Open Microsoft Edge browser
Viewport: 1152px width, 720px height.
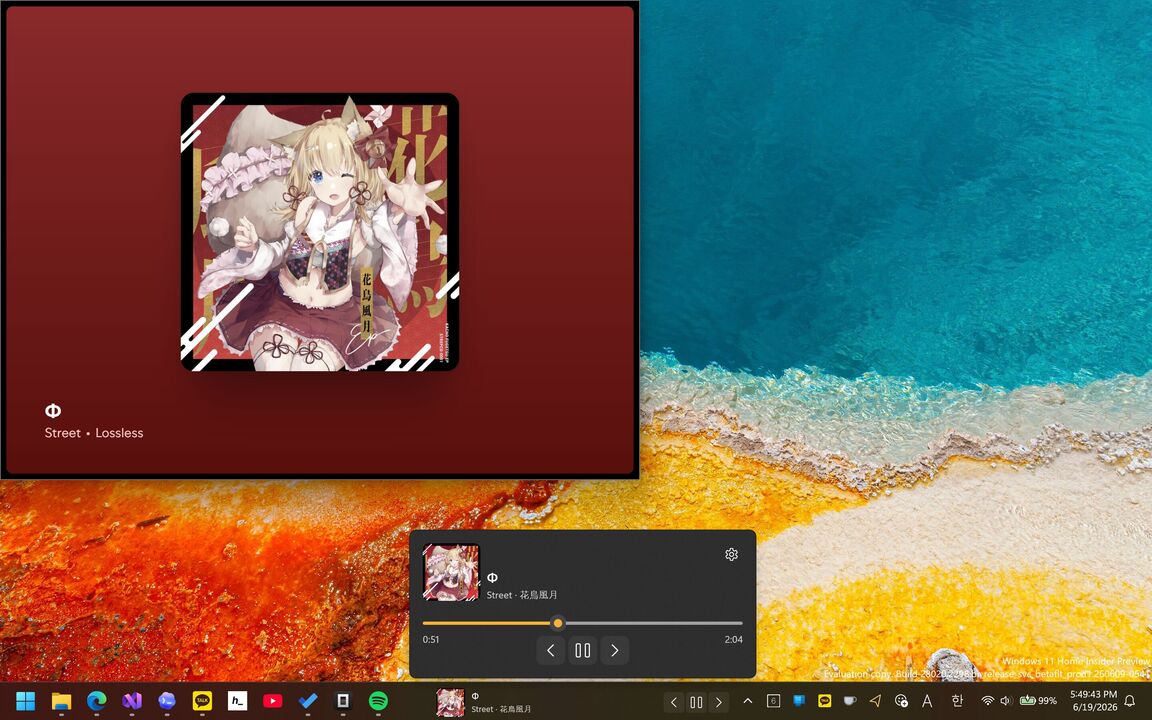pyautogui.click(x=96, y=701)
